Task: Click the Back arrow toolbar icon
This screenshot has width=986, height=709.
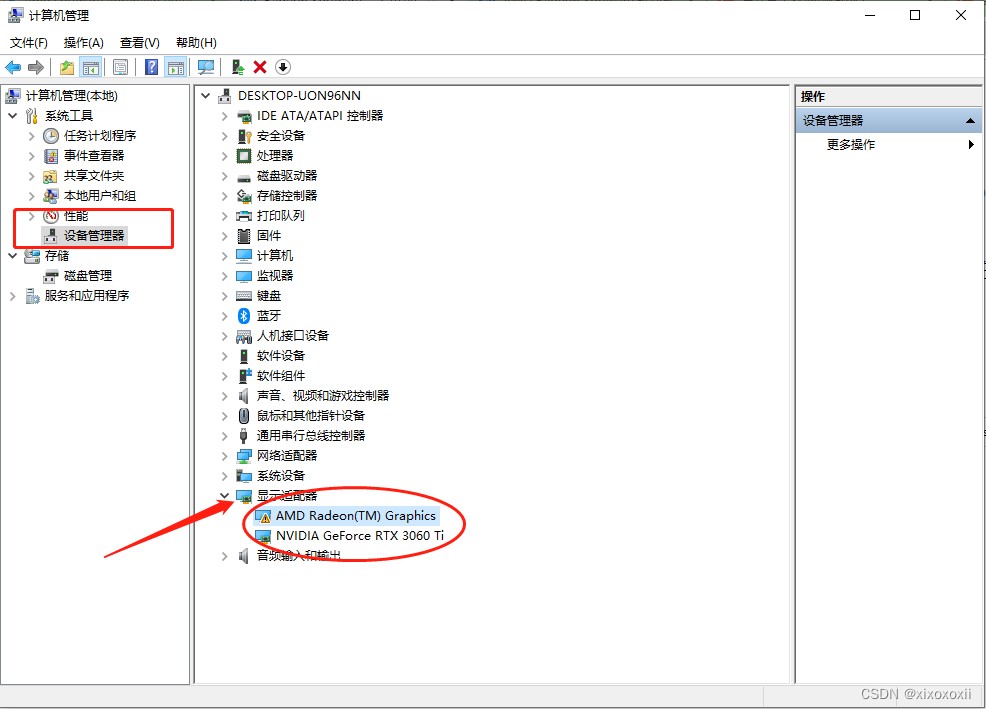Action: (13, 67)
